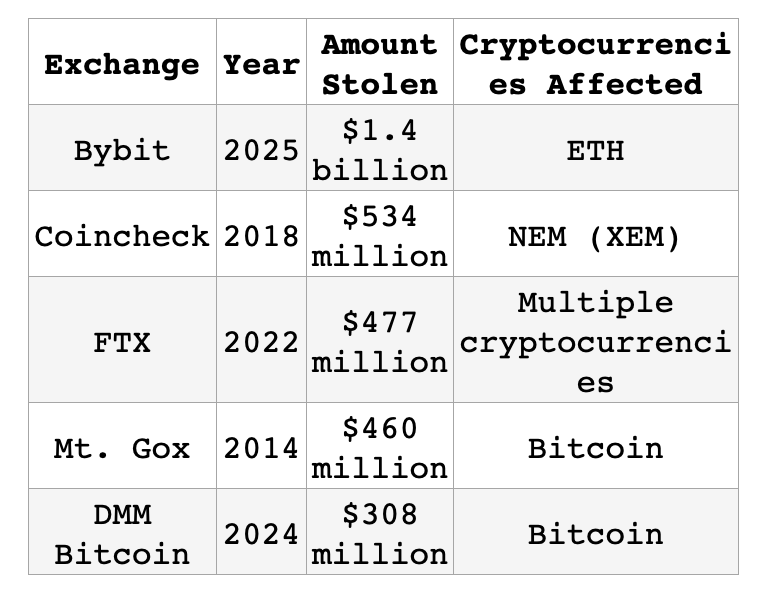
Task: Click the NEM (XEM) cell
Action: coord(595,236)
